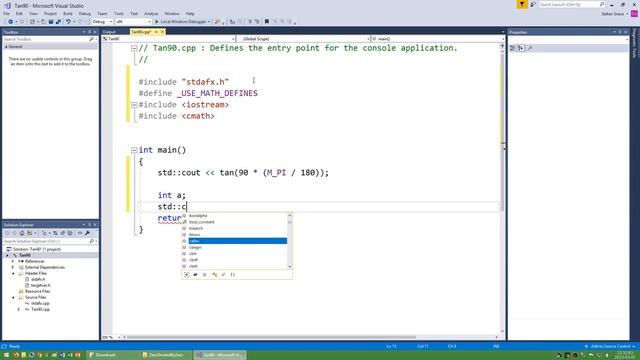
Task: Collapse the main() function outlining box
Action: pos(134,150)
